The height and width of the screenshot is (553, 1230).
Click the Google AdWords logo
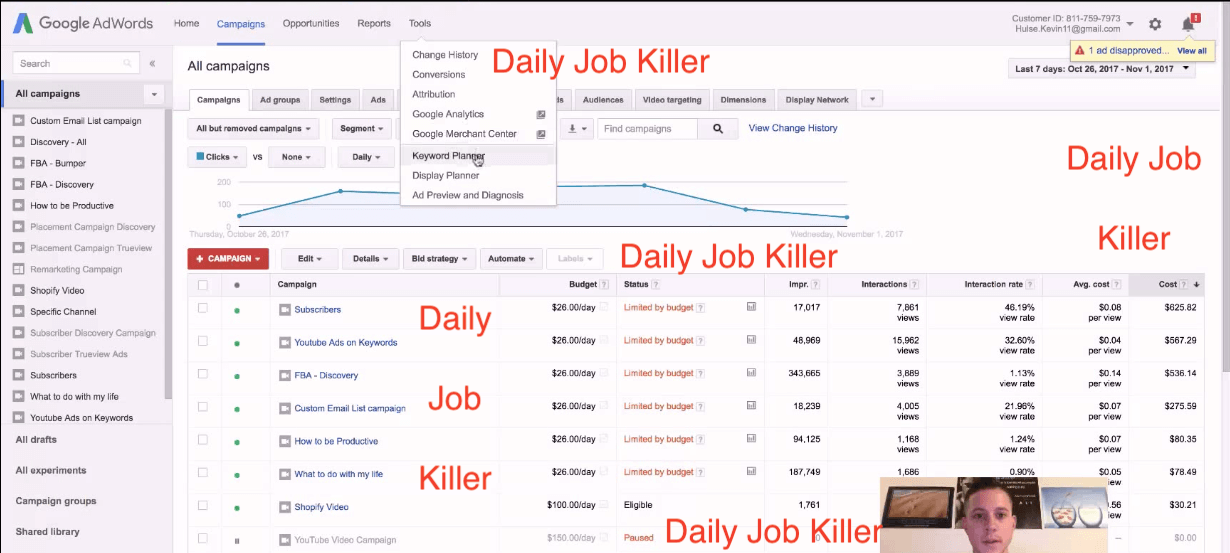(84, 23)
